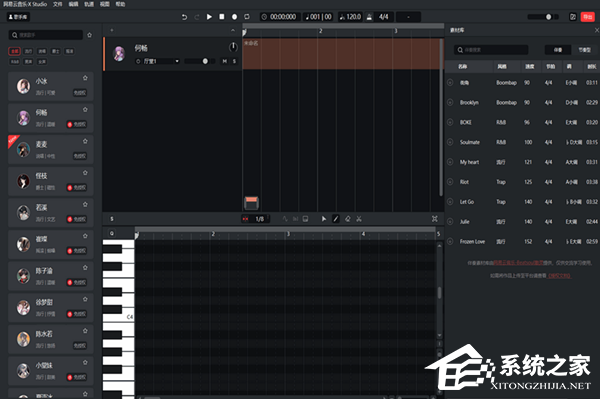Favorite singer 徐梦甜 with its star
The width and height of the screenshot is (600, 399).
point(85,299)
